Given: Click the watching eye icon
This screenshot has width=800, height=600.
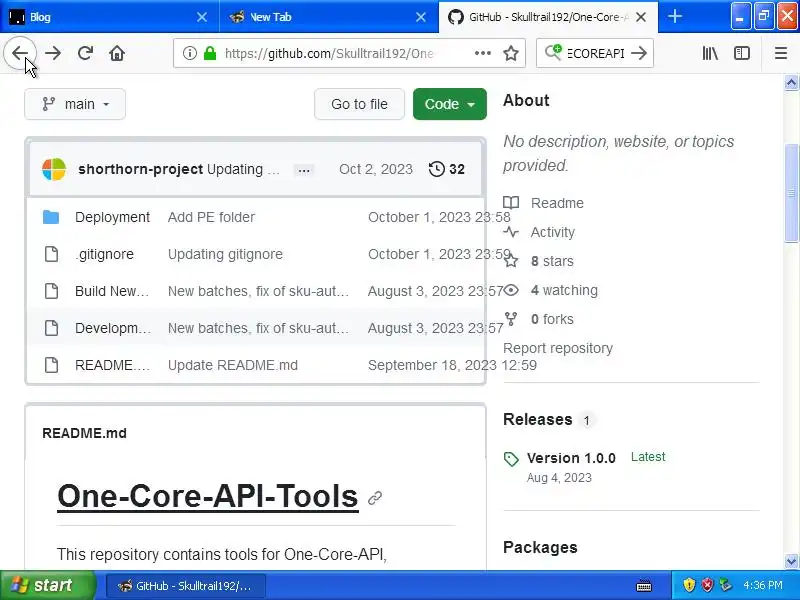Looking at the screenshot, I should pos(511,290).
